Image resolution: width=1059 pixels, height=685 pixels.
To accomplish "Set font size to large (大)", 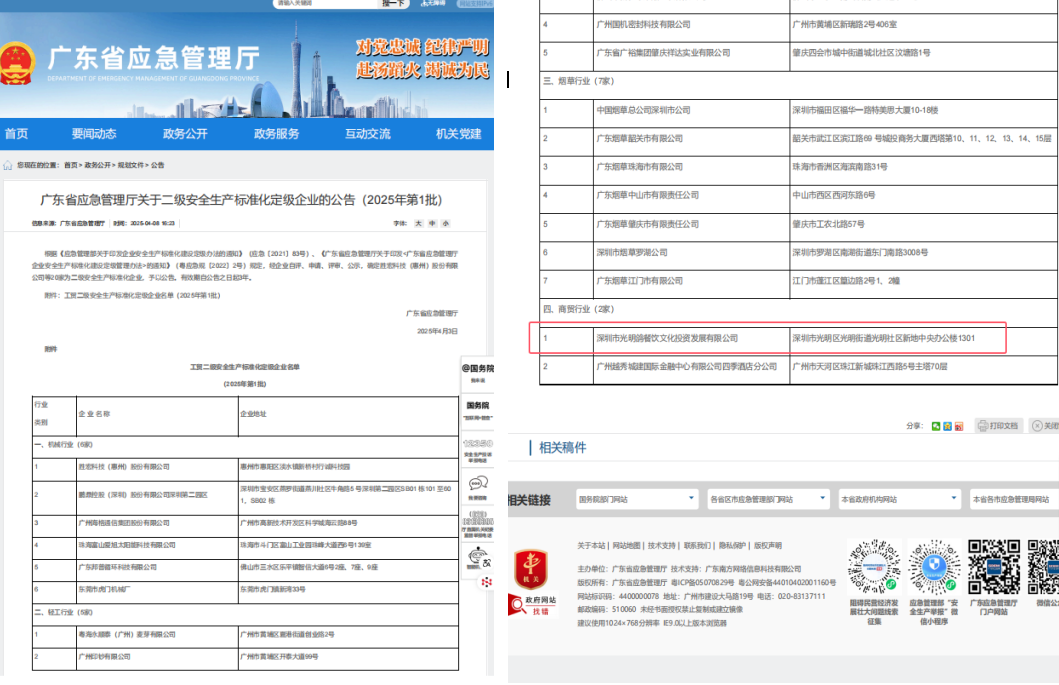I will click(419, 224).
